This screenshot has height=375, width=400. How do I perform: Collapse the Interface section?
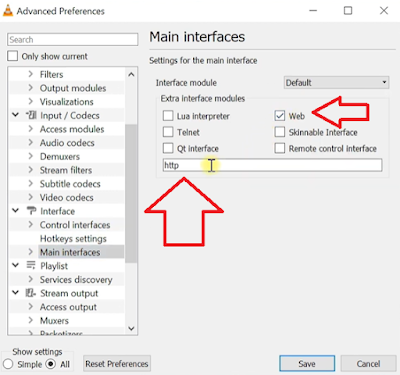pyautogui.click(x=15, y=211)
